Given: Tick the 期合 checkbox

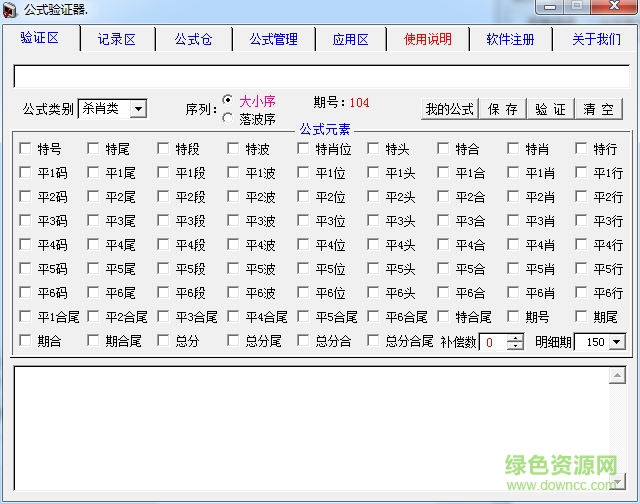Looking at the screenshot, I should pyautogui.click(x=25, y=340).
